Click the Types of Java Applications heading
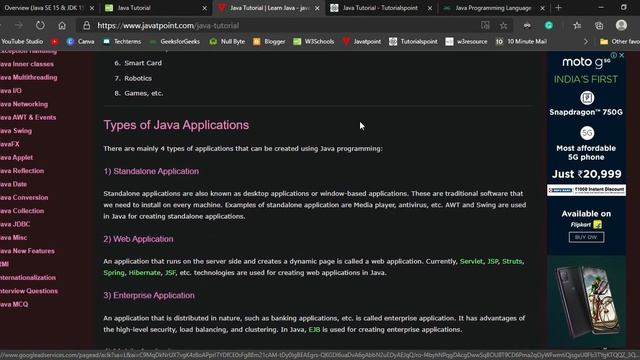The image size is (640, 360). [176, 125]
